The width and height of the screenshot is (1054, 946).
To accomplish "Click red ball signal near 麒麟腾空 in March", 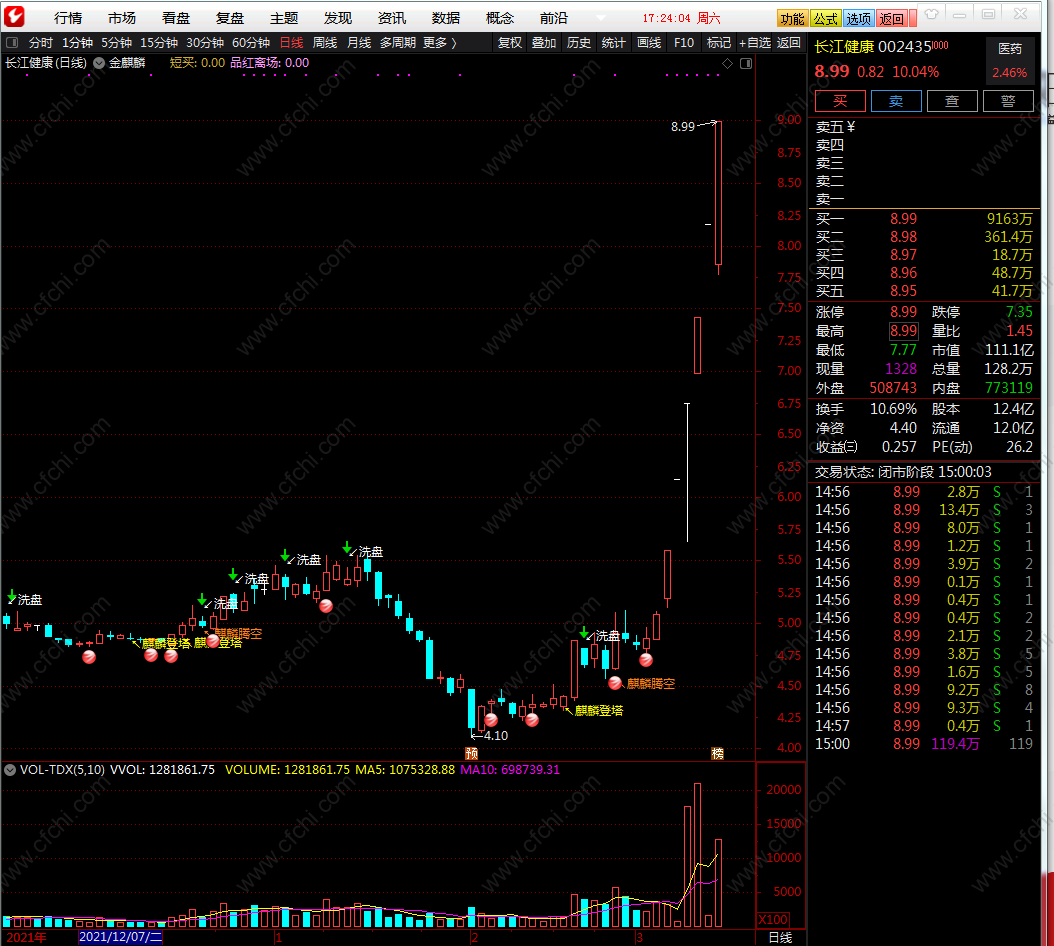I will tap(615, 683).
